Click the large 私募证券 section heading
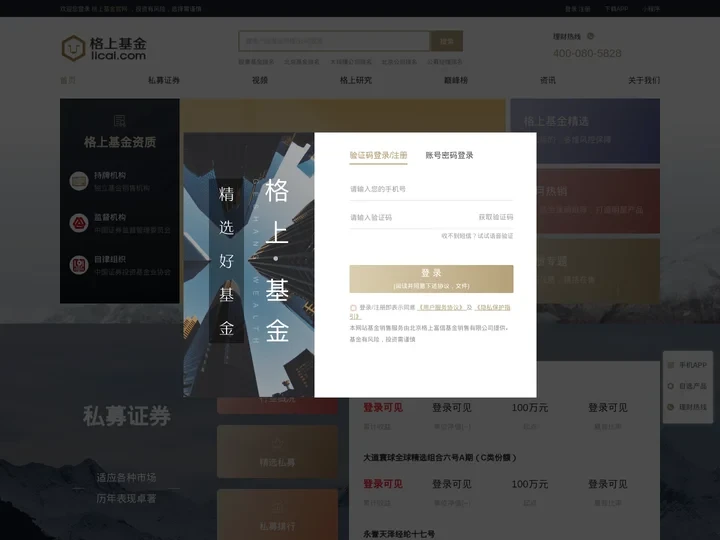The image size is (720, 540). pyautogui.click(x=127, y=416)
